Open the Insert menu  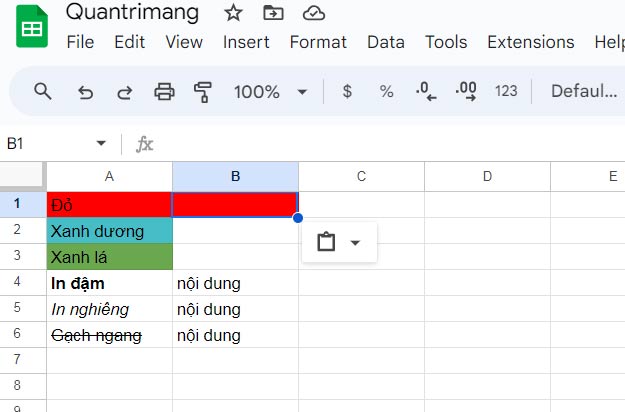point(246,42)
